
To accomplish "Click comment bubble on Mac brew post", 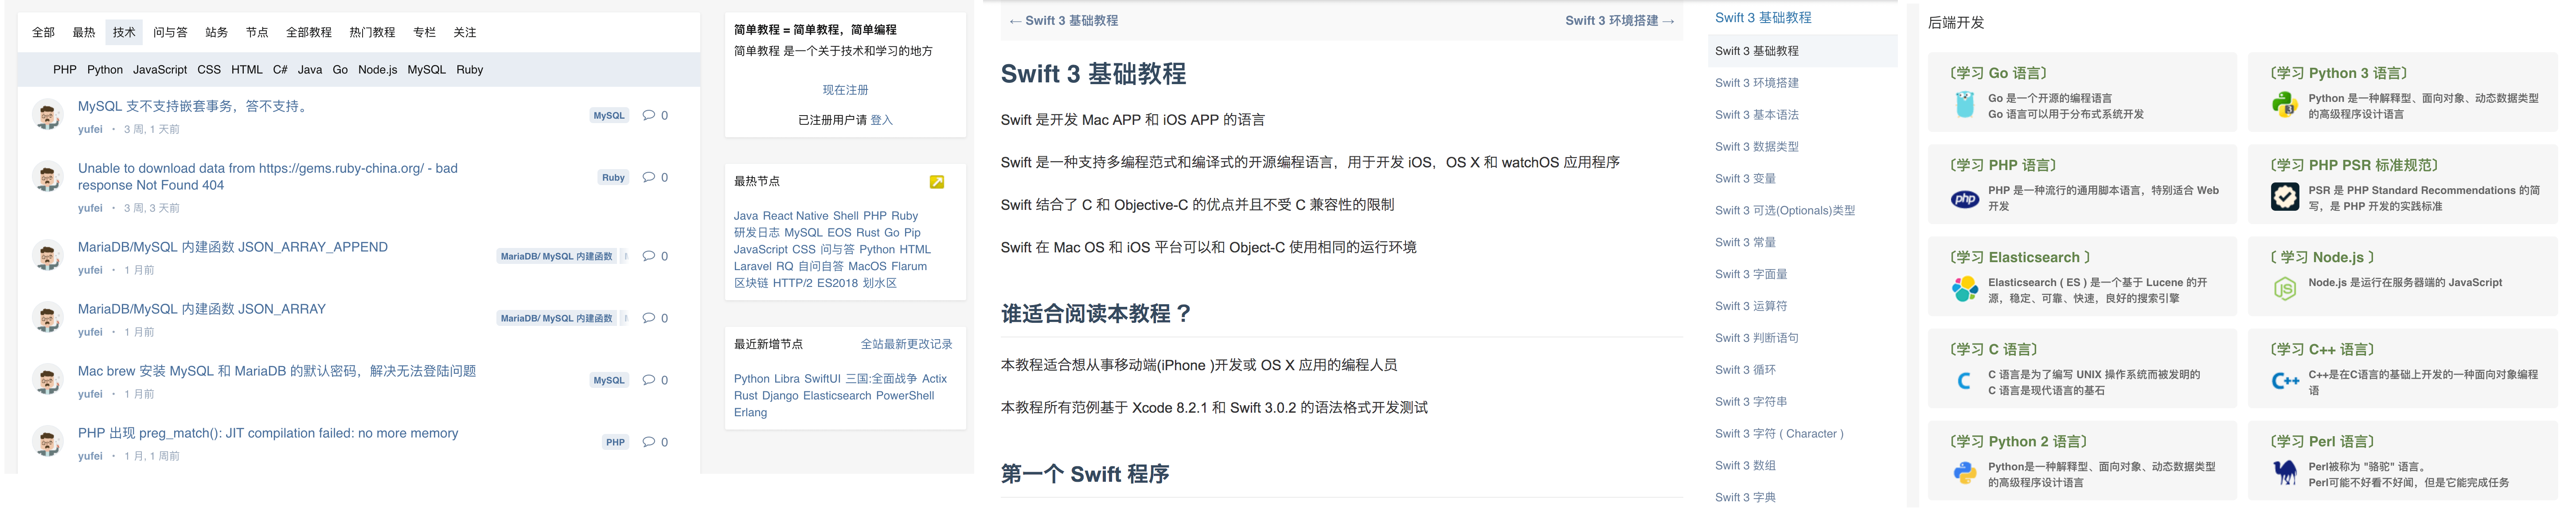I will tap(648, 380).
